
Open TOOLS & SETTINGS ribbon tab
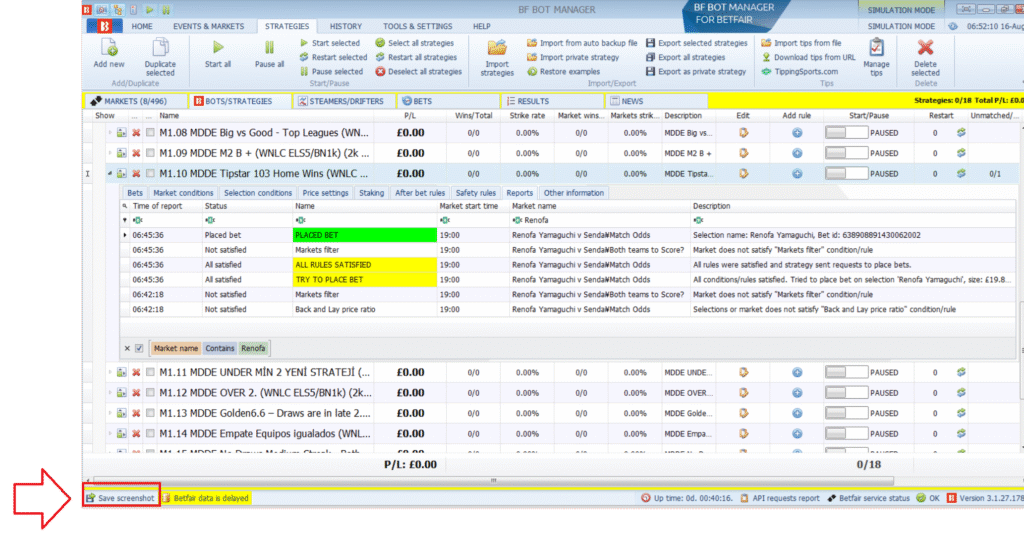(417, 27)
